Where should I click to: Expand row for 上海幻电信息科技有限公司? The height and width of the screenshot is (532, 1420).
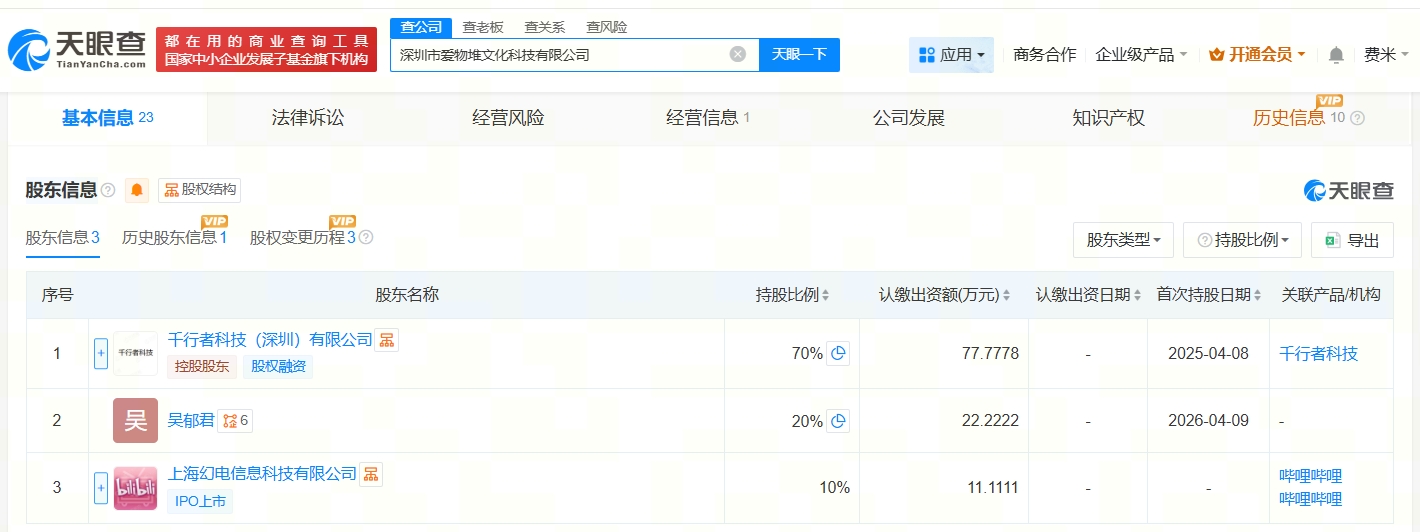(x=100, y=488)
